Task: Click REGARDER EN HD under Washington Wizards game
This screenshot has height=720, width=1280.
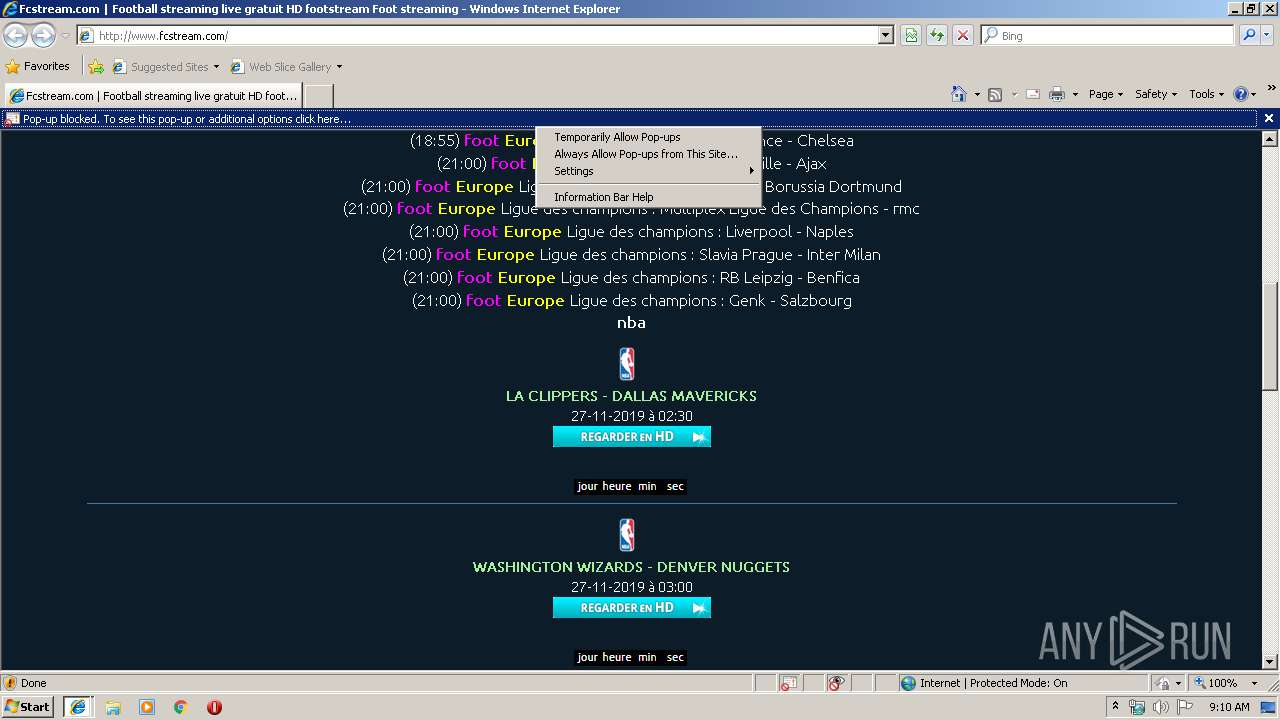Action: (x=632, y=608)
